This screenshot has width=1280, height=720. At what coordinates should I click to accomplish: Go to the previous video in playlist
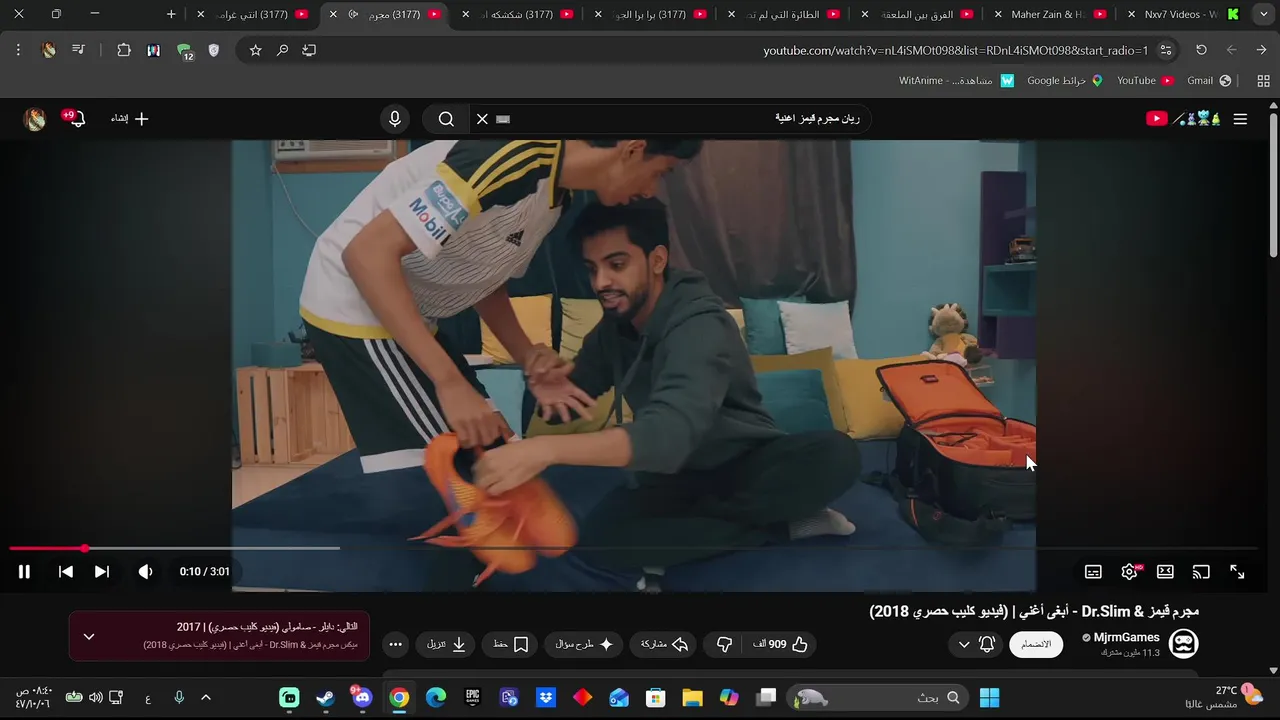pyautogui.click(x=66, y=572)
